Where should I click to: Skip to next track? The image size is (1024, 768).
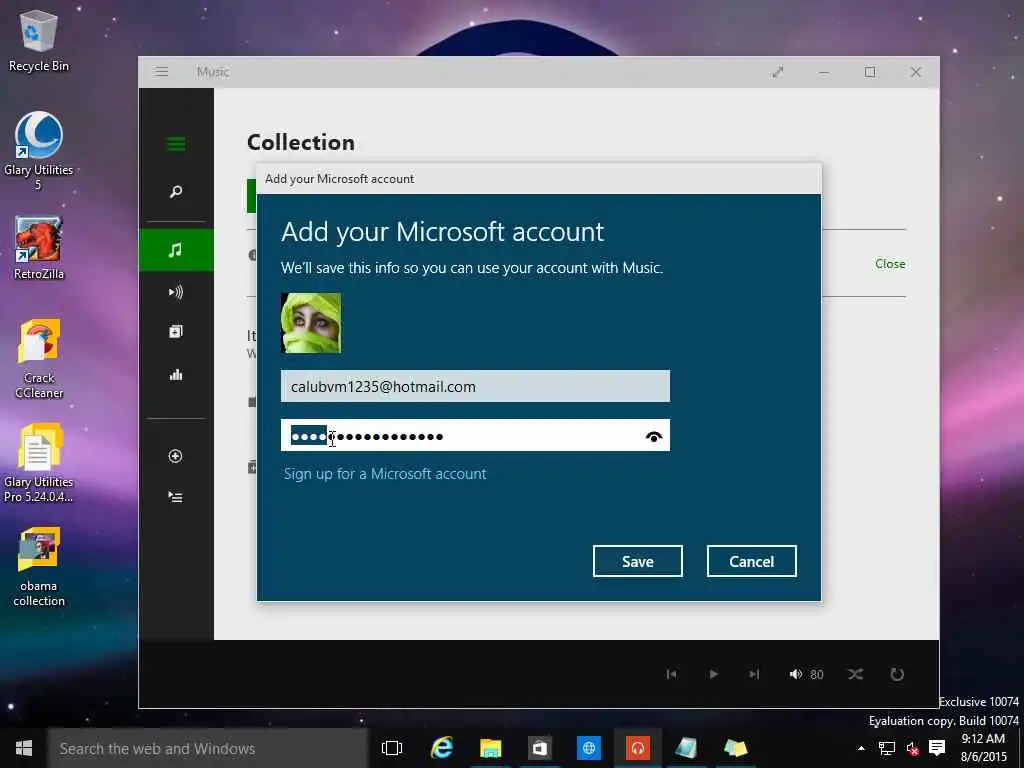pyautogui.click(x=754, y=674)
